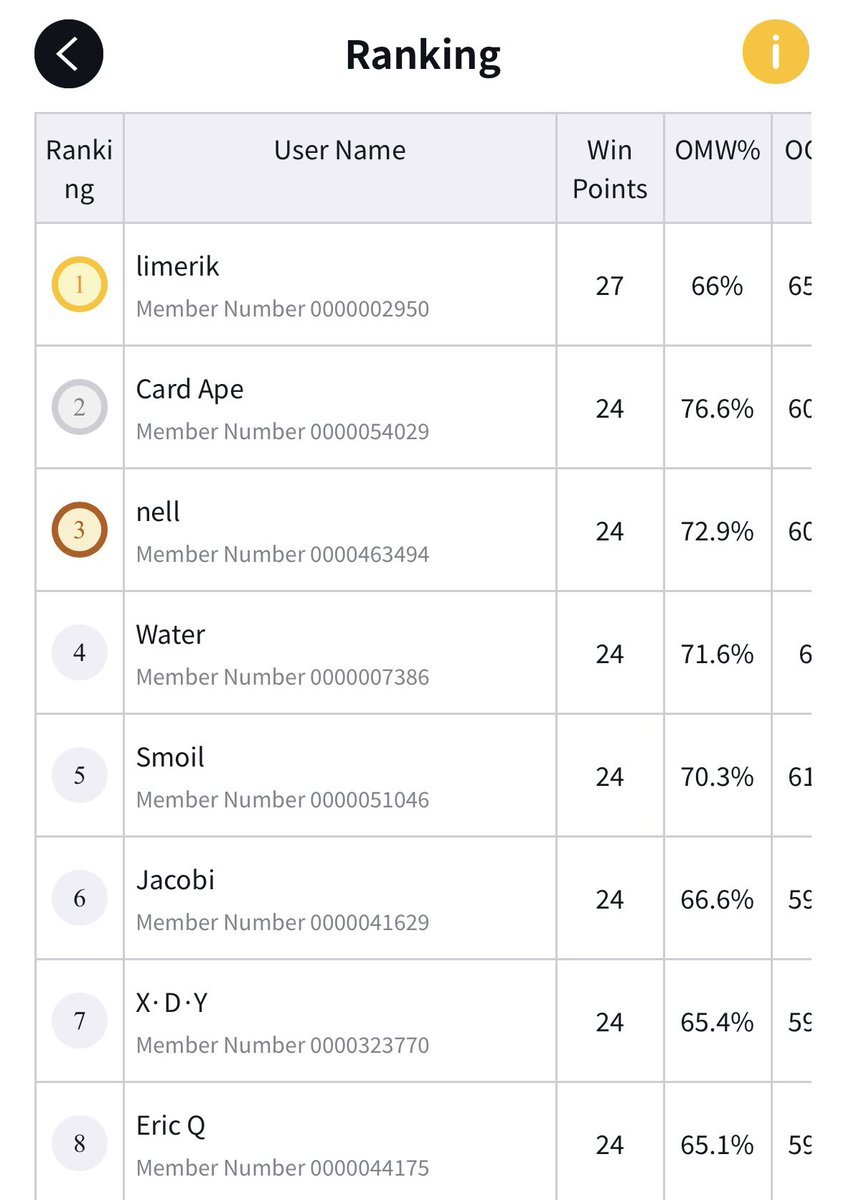
Task: Tap the rank 4 badge
Action: point(79,653)
